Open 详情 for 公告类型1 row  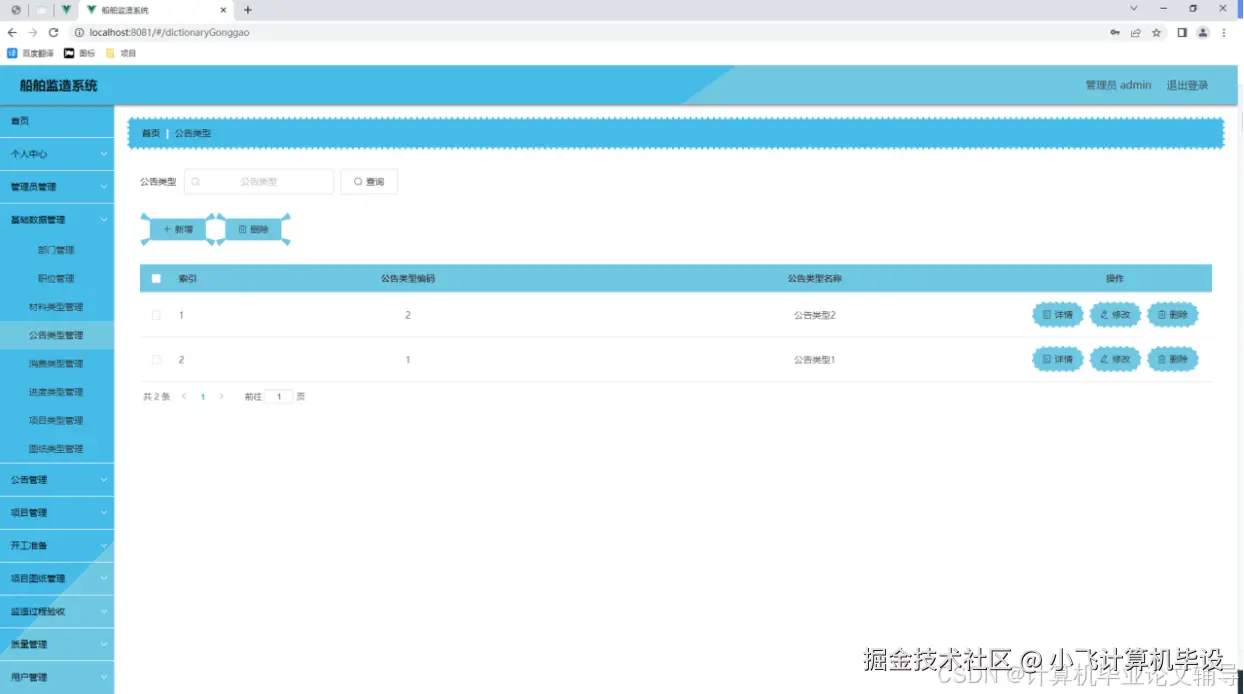coord(1058,359)
